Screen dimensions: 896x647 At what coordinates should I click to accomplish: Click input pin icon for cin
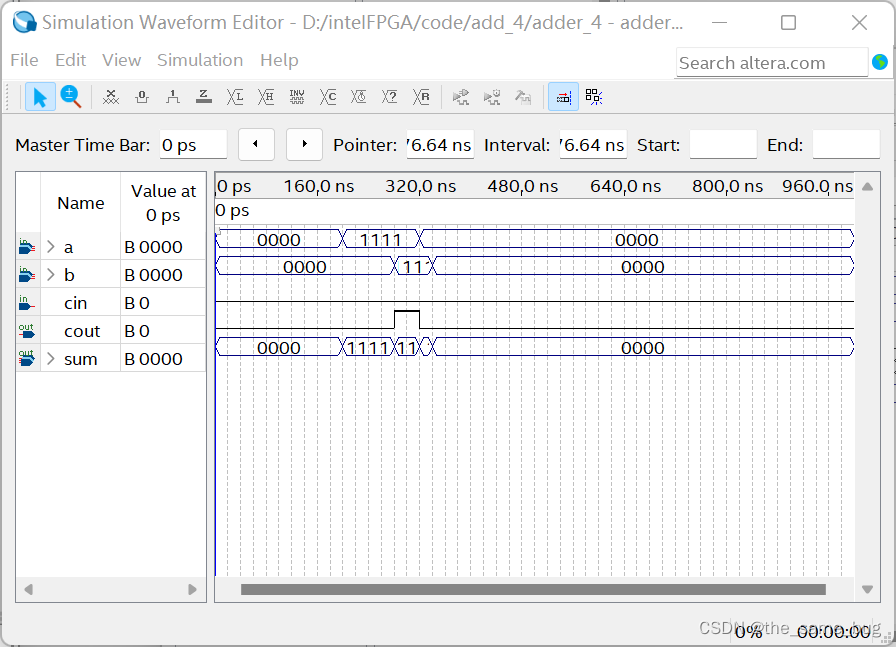pos(26,302)
